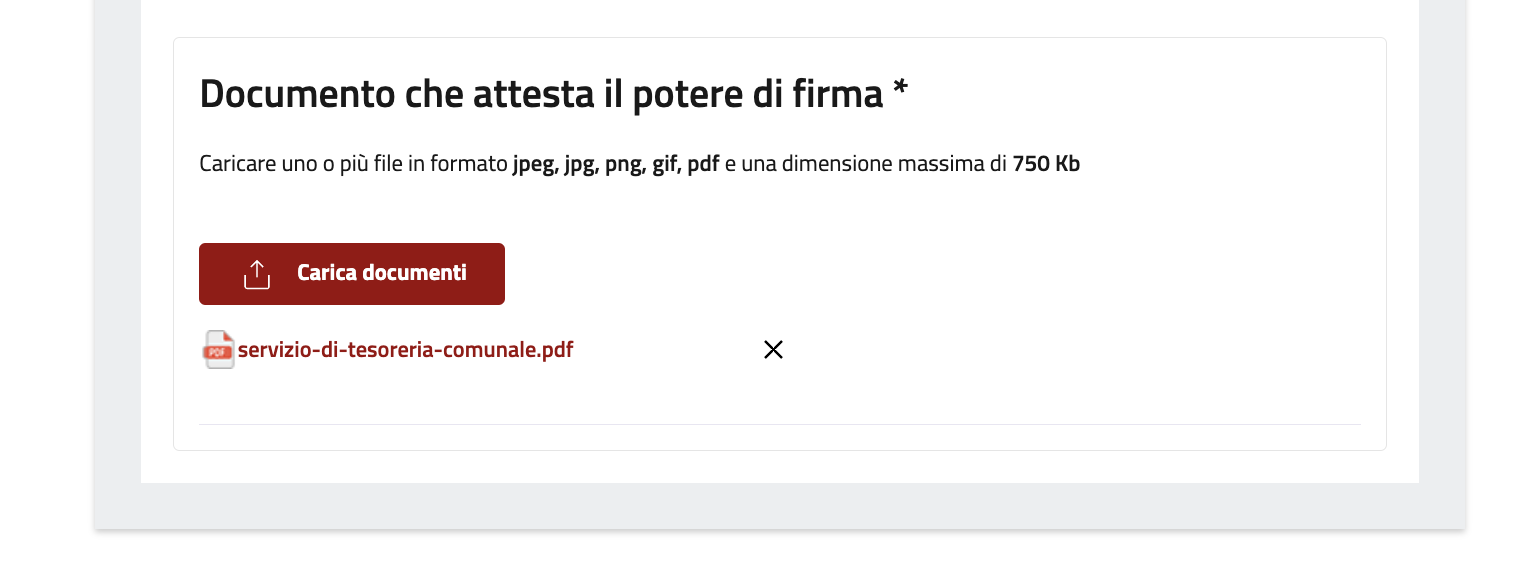Click the bold 750 Kb size limit
1518x566 pixels.
pos(1046,164)
